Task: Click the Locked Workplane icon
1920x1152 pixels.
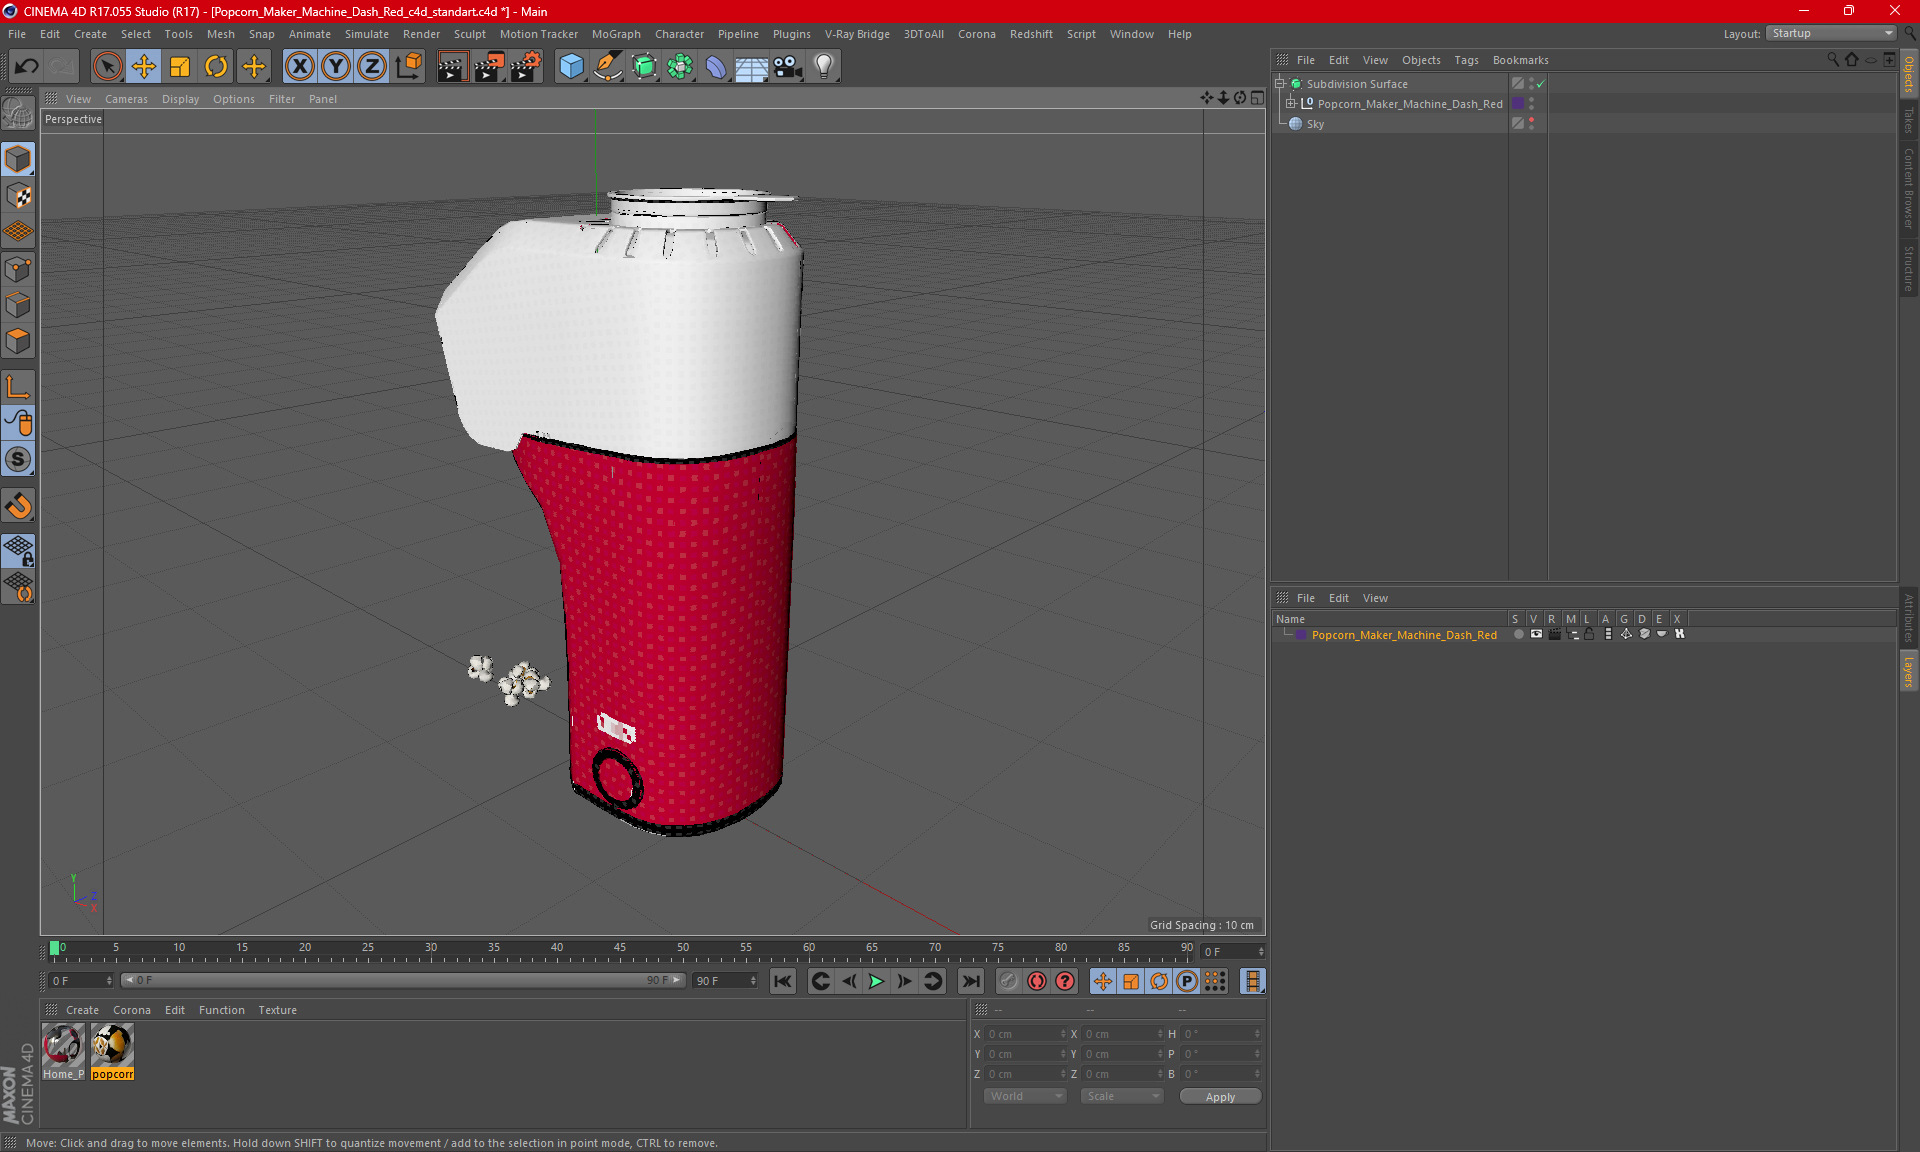Action: (18, 551)
